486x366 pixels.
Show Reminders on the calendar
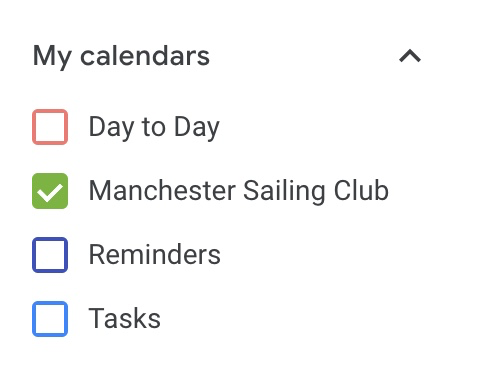coord(50,255)
